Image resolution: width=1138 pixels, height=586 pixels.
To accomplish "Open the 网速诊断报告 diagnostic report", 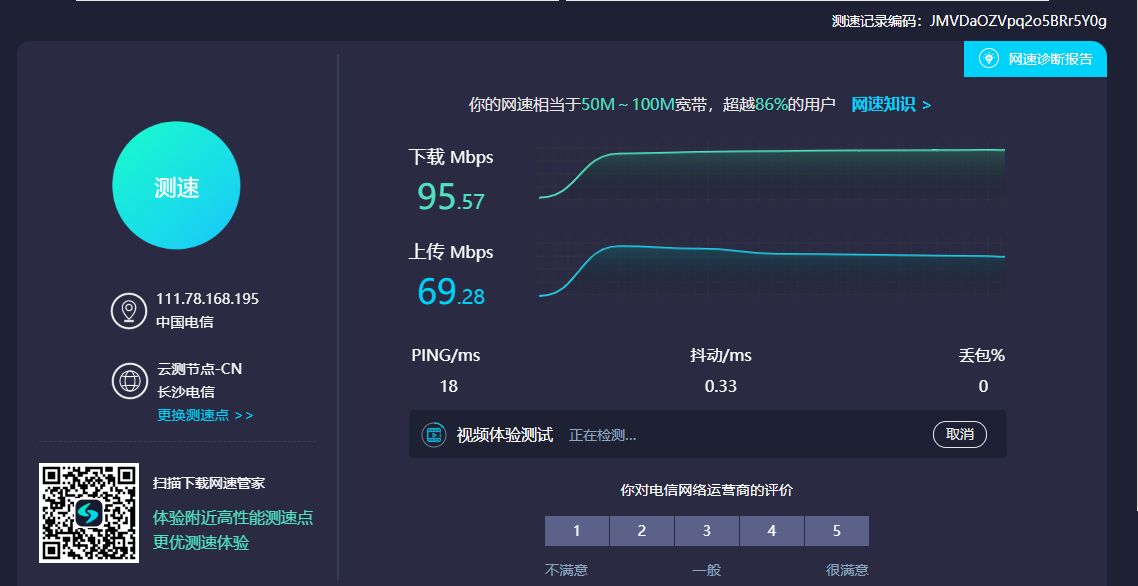I will tap(1050, 59).
